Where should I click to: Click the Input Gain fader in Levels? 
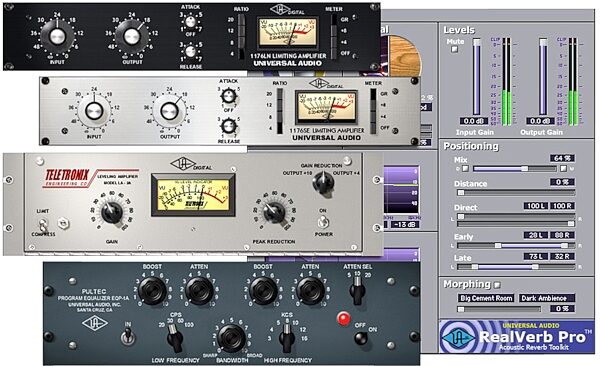(476, 77)
